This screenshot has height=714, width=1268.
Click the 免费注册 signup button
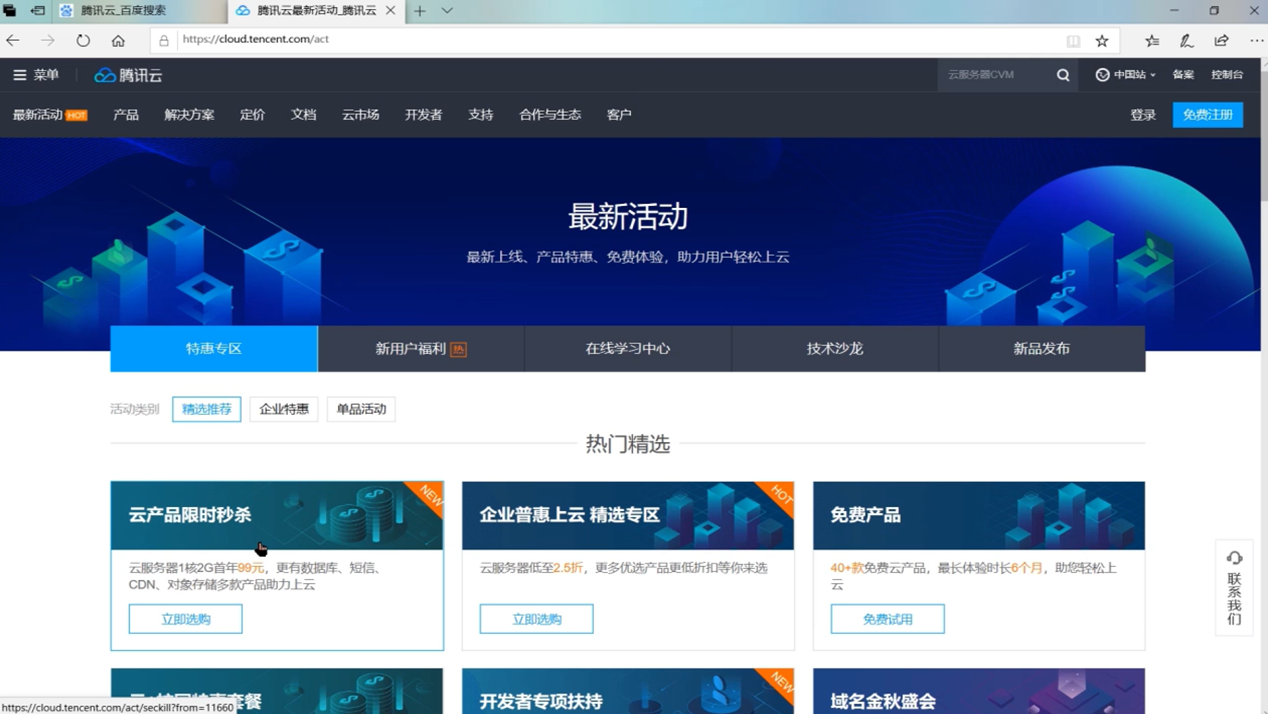pyautogui.click(x=1207, y=114)
